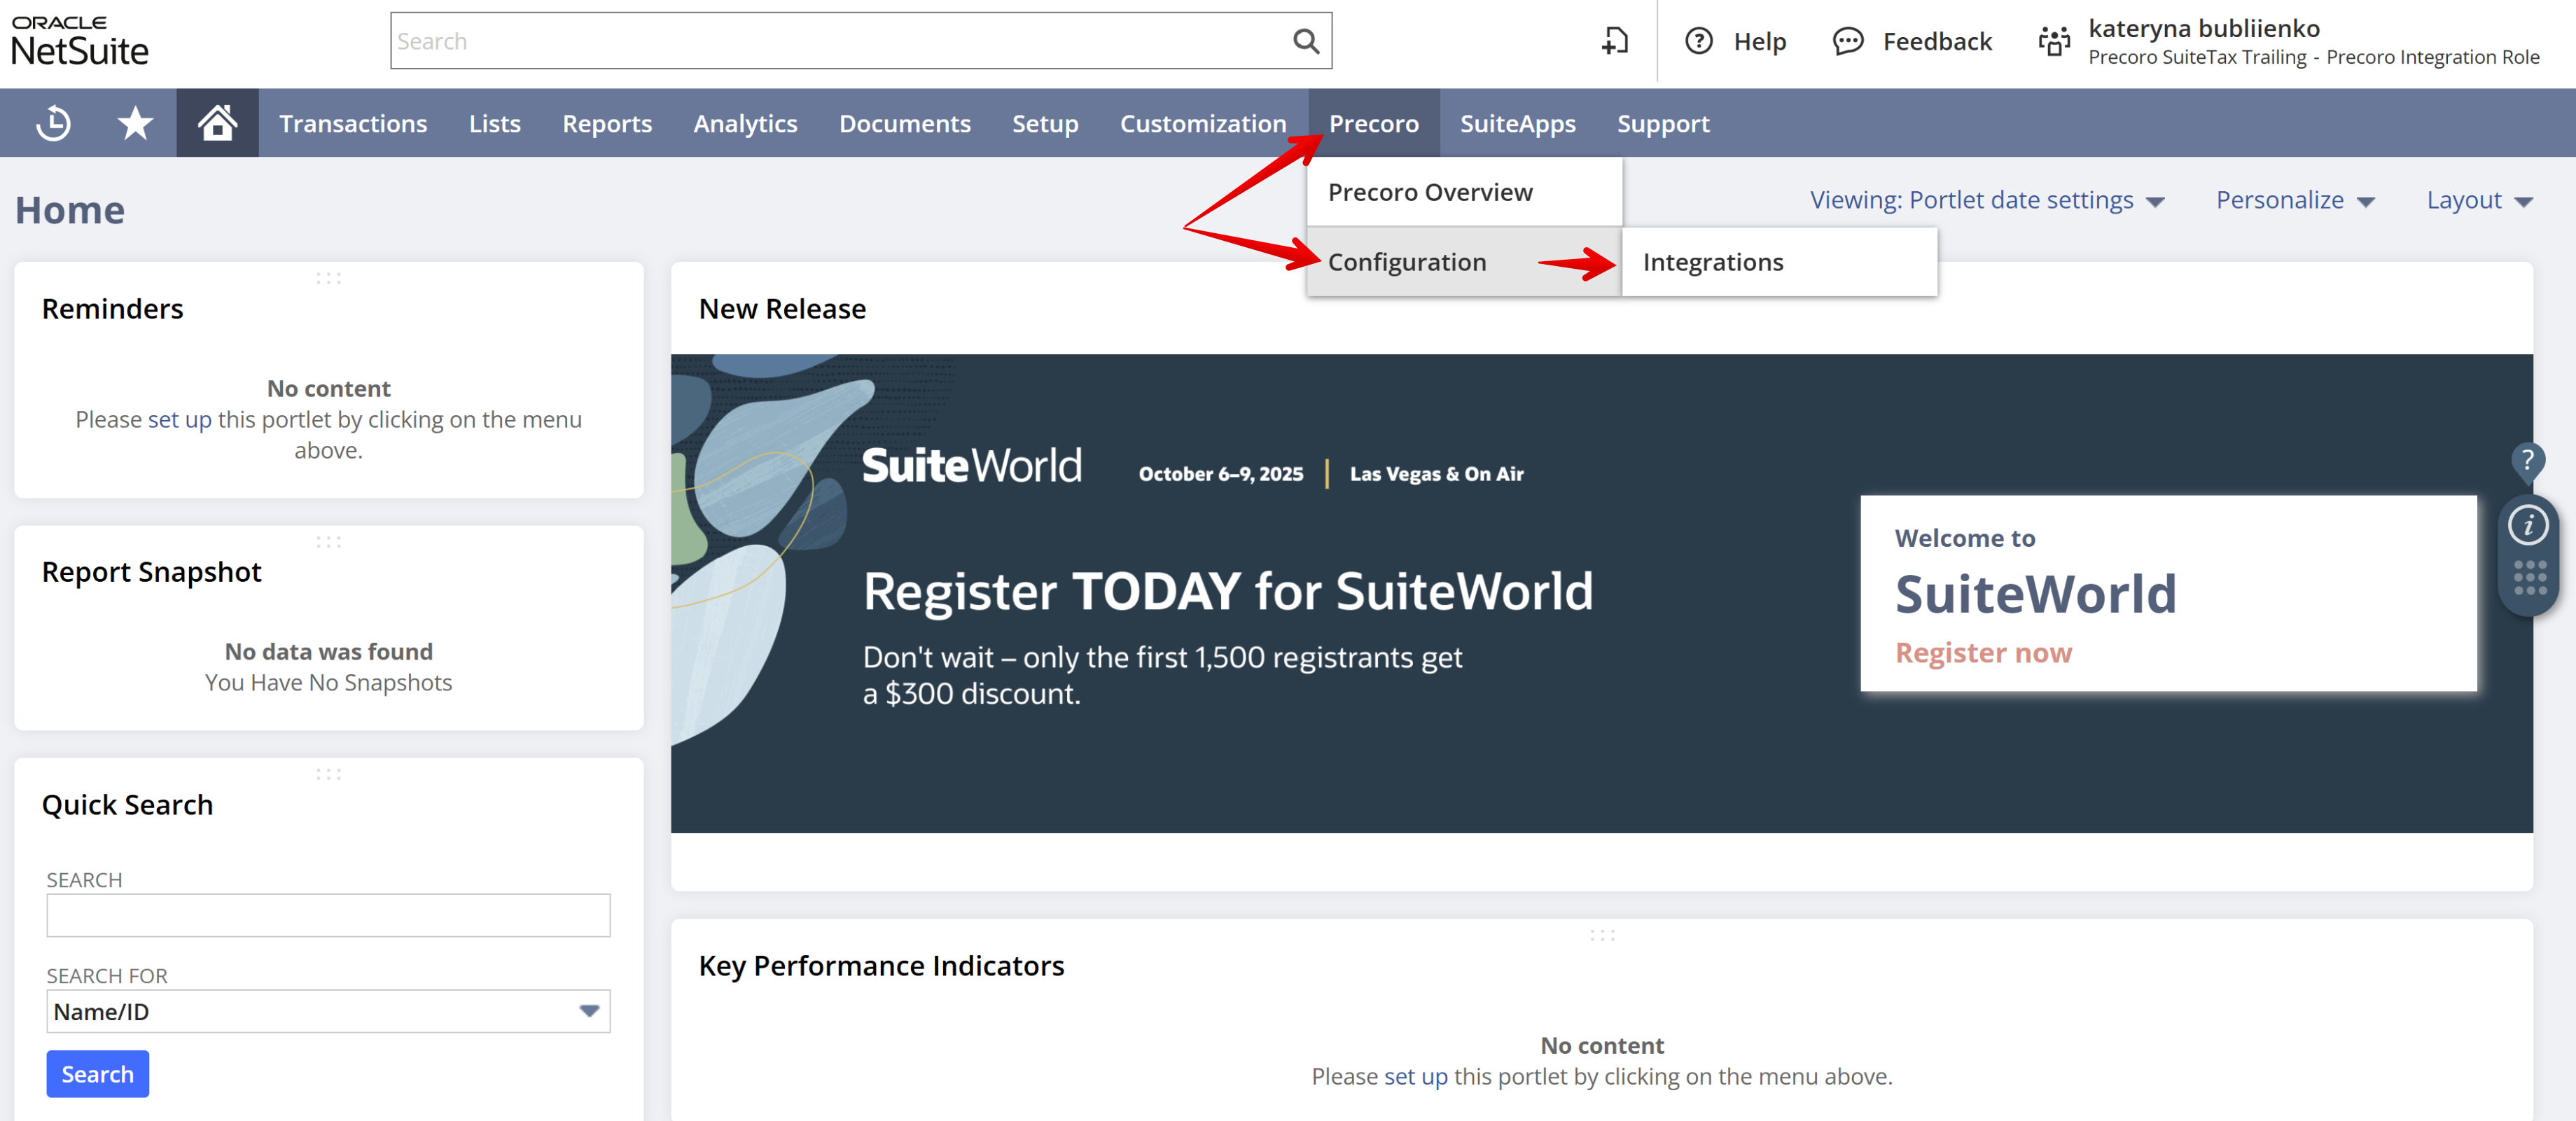This screenshot has width=2576, height=1121.
Task: Click the global search magnifier icon
Action: (x=1305, y=41)
